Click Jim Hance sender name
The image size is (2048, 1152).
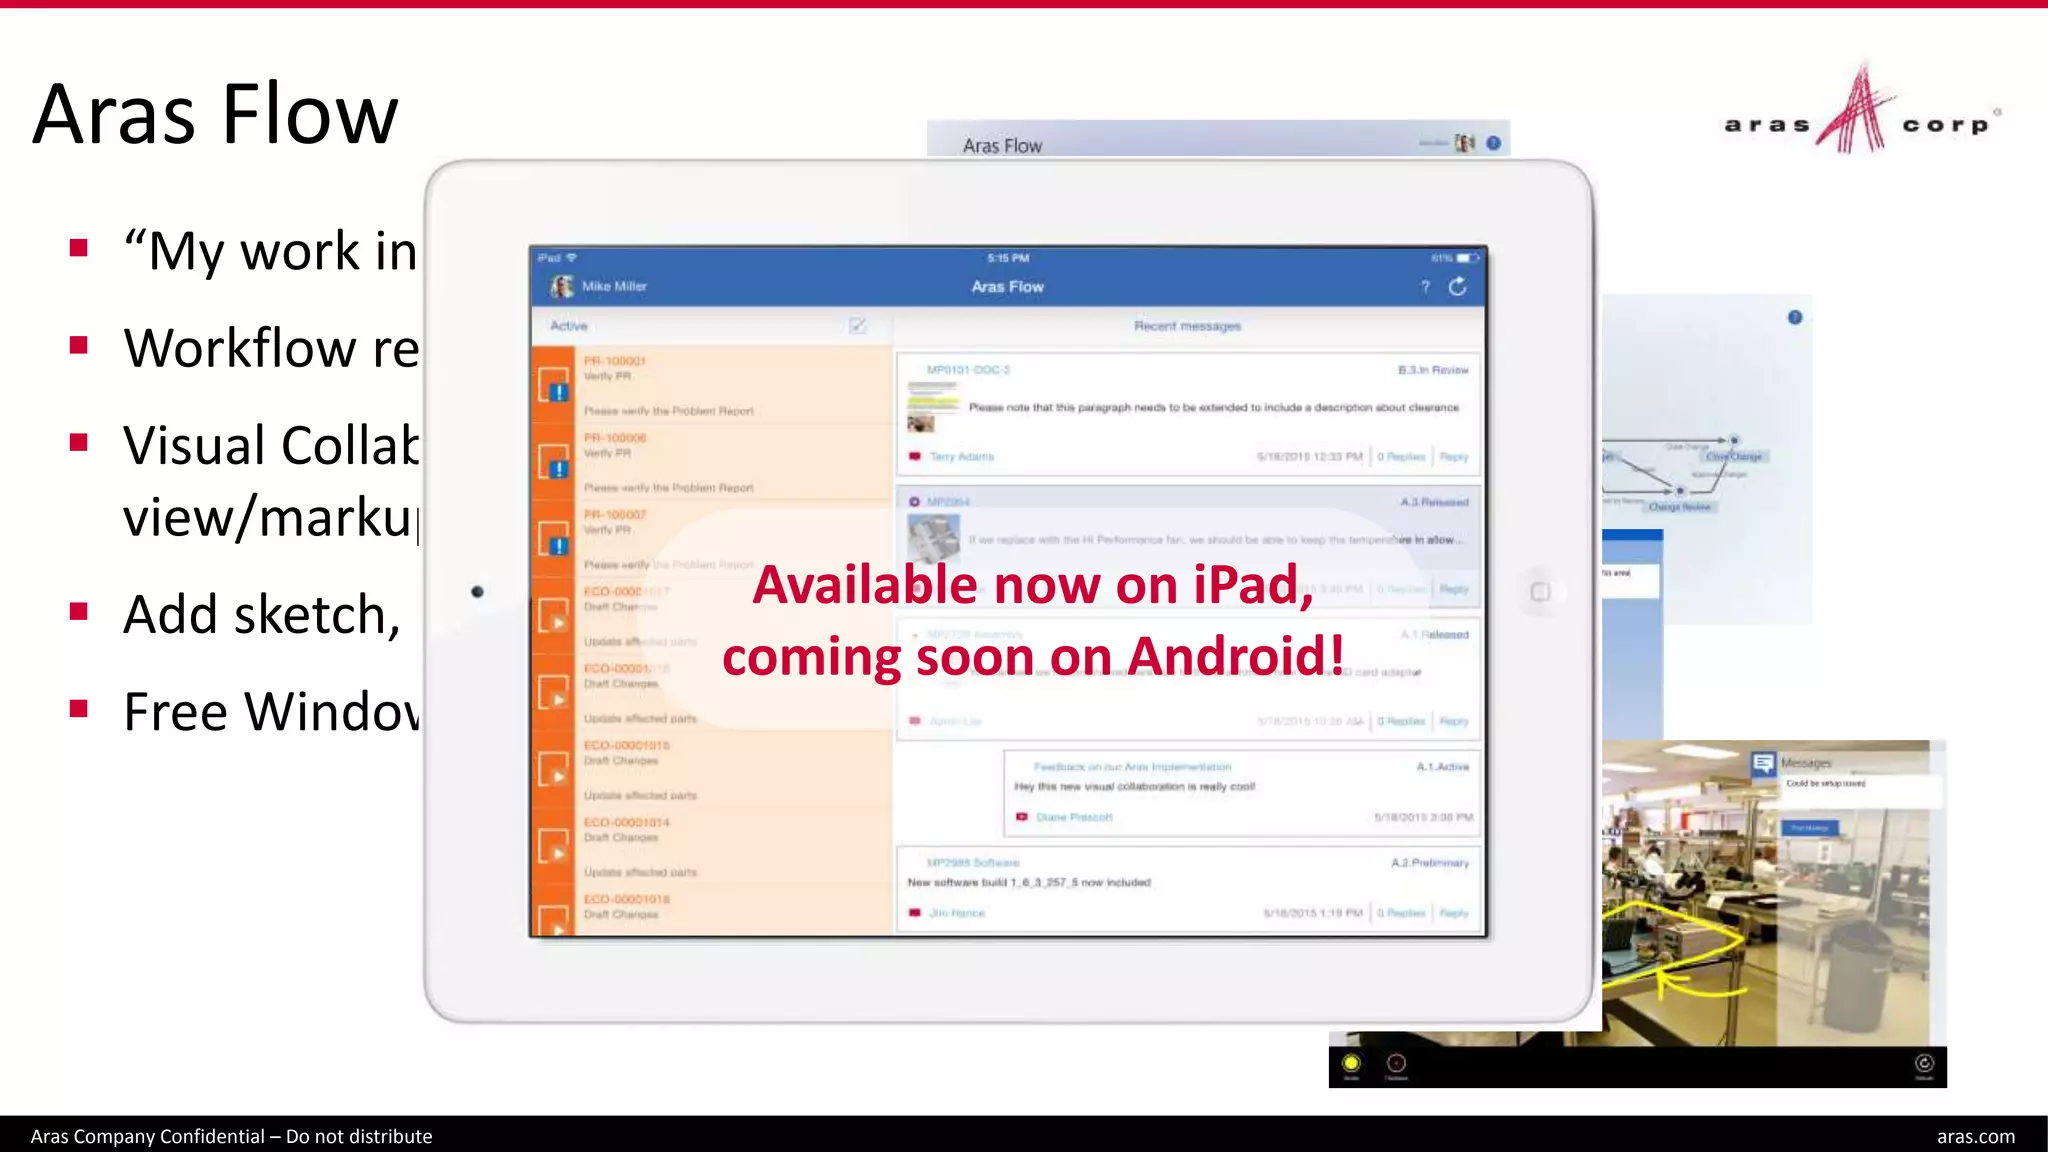957,914
